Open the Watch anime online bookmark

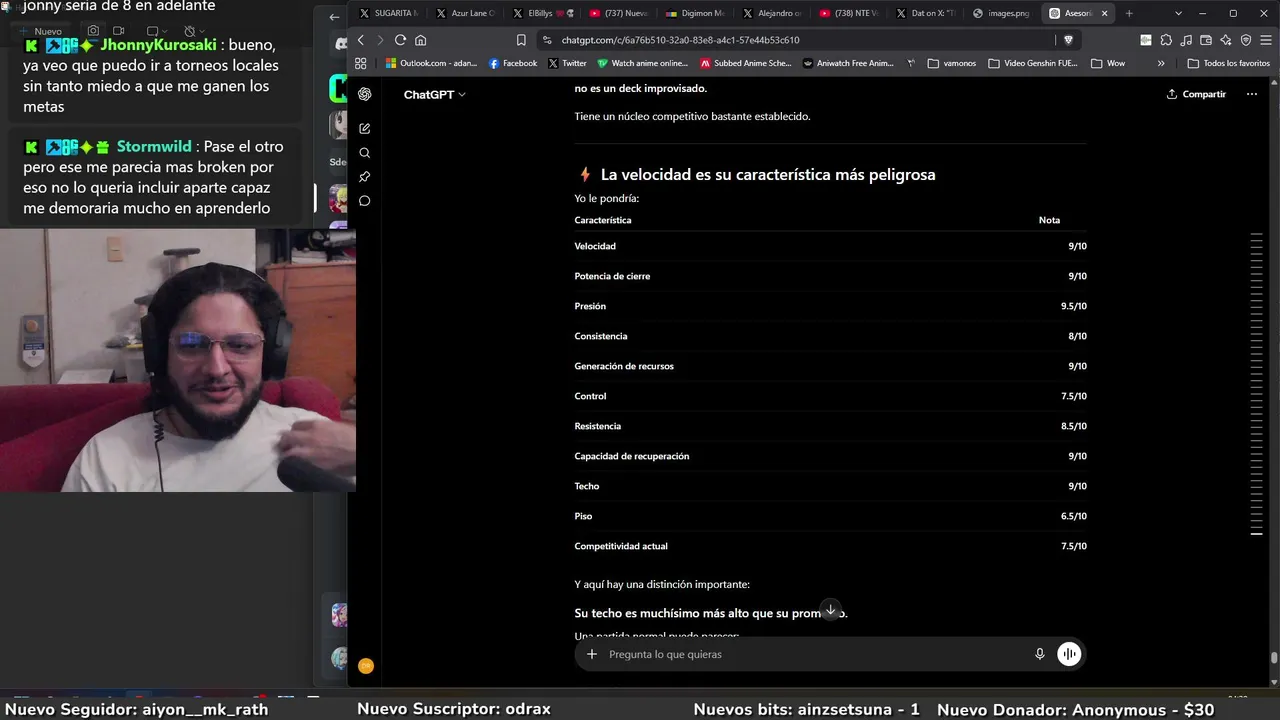pos(643,63)
